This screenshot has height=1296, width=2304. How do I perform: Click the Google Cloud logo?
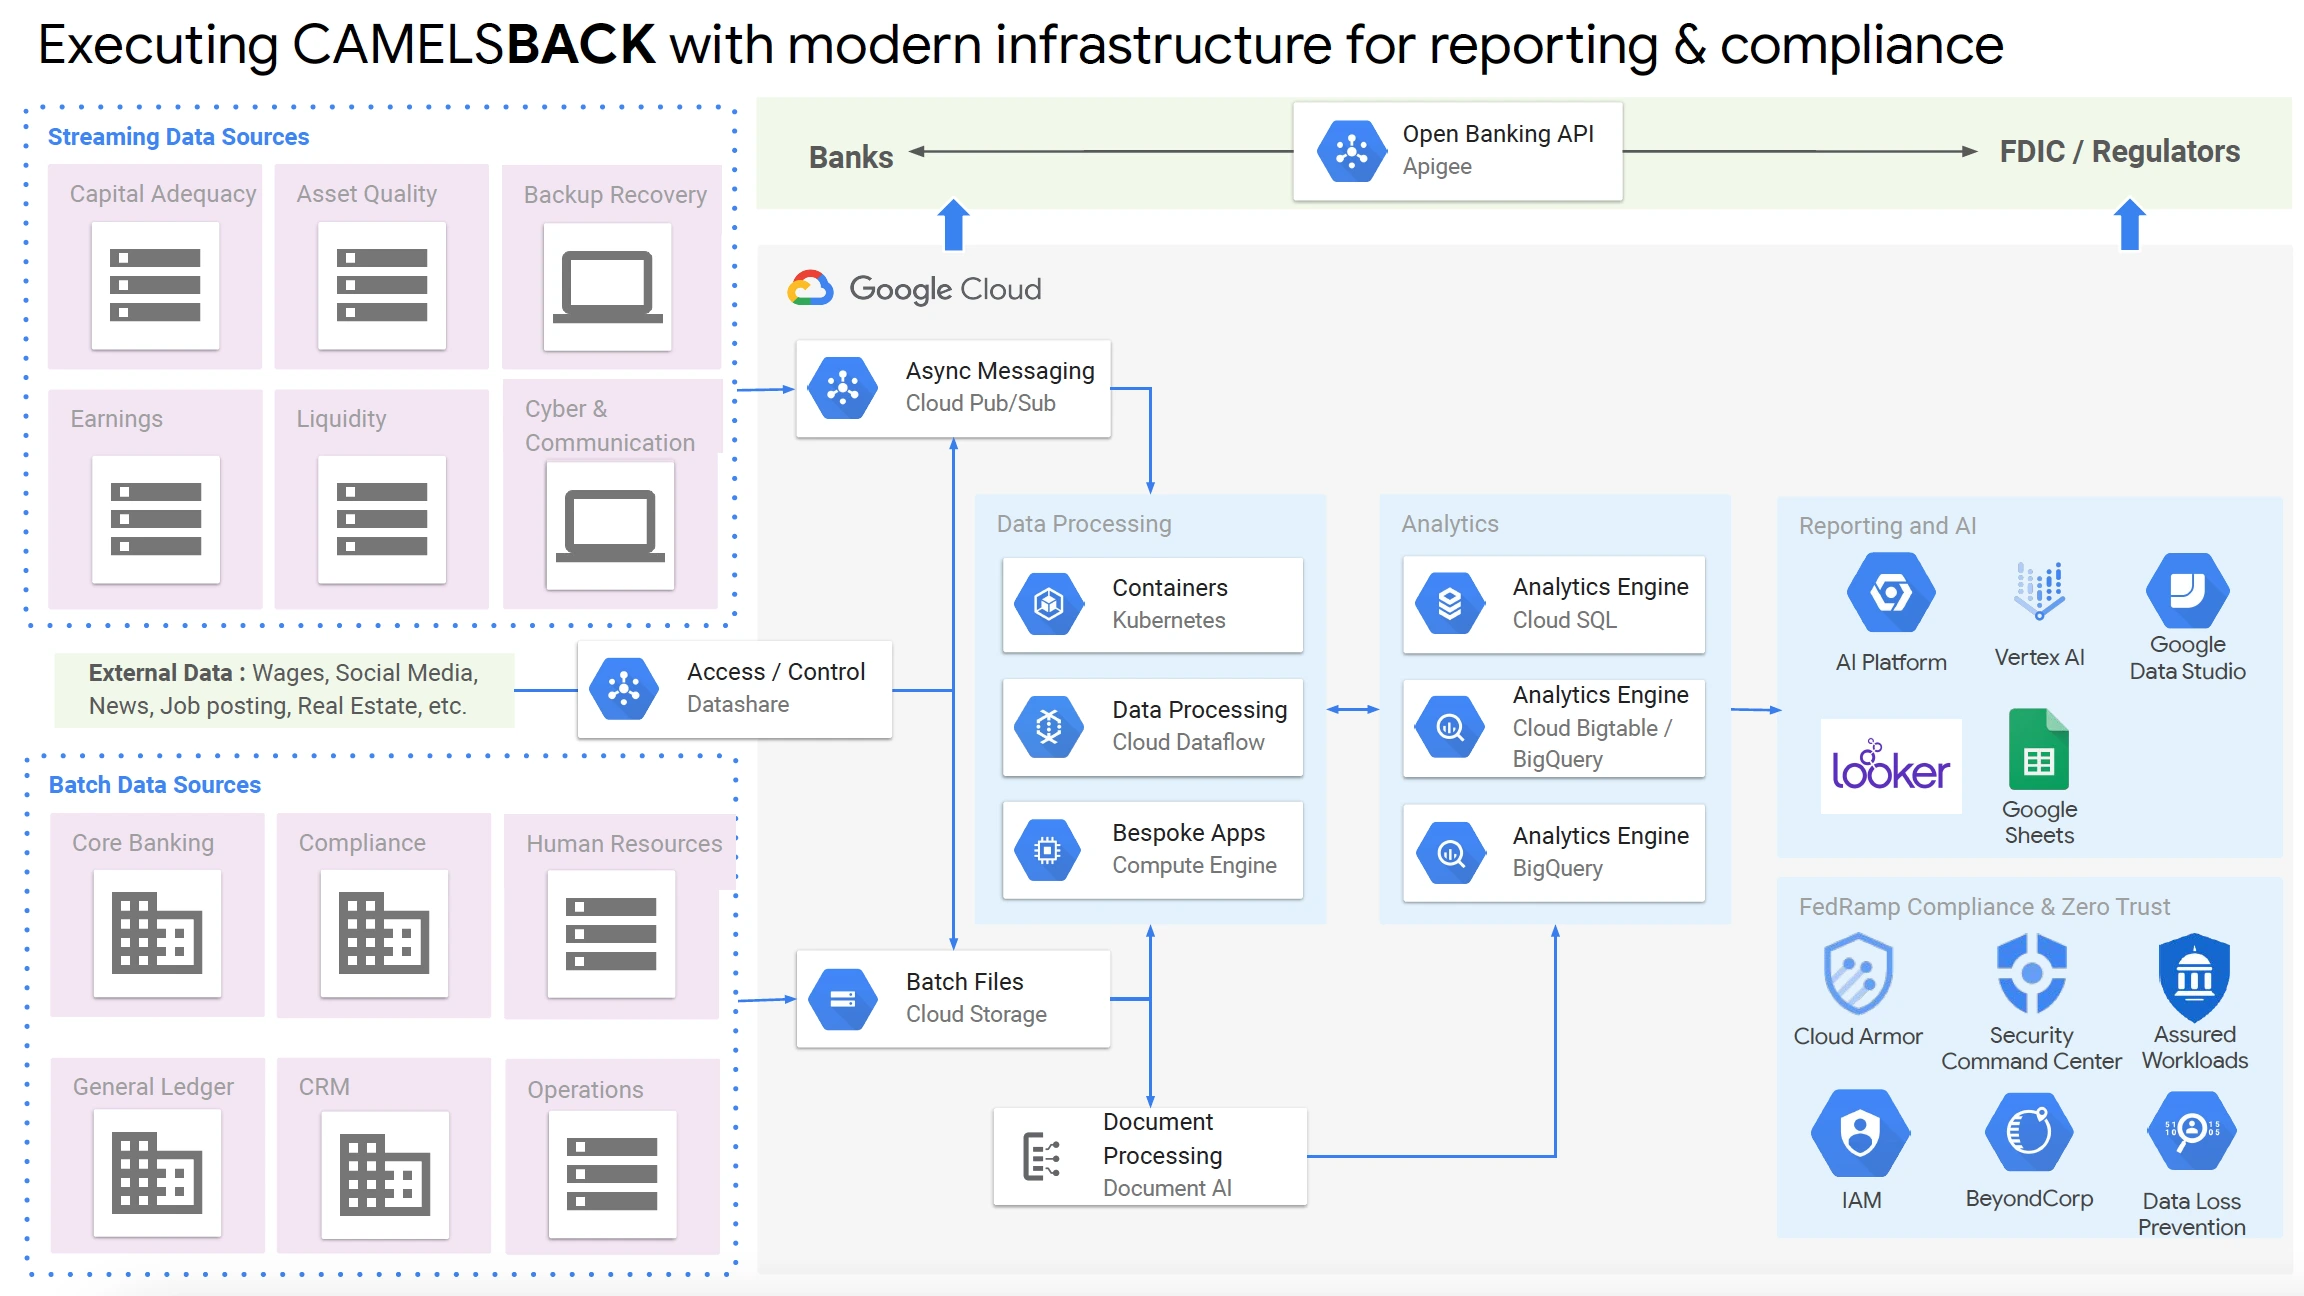tap(914, 289)
